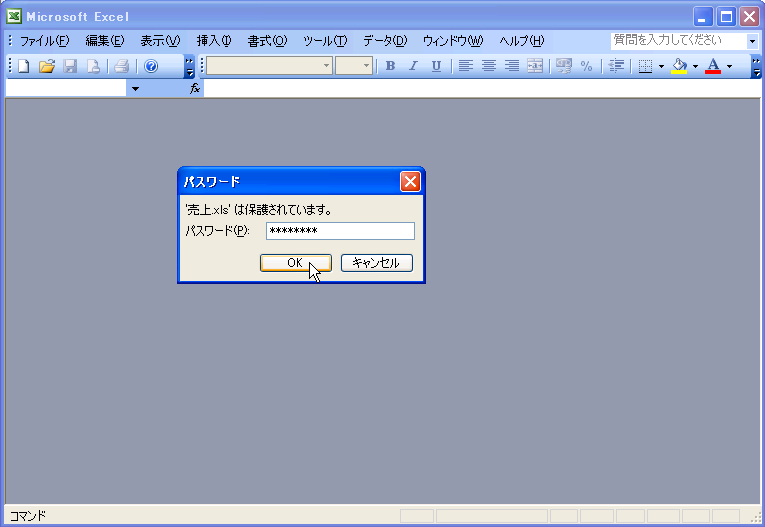The image size is (765, 527).
Task: Open the help question box dropdown
Action: [x=752, y=41]
